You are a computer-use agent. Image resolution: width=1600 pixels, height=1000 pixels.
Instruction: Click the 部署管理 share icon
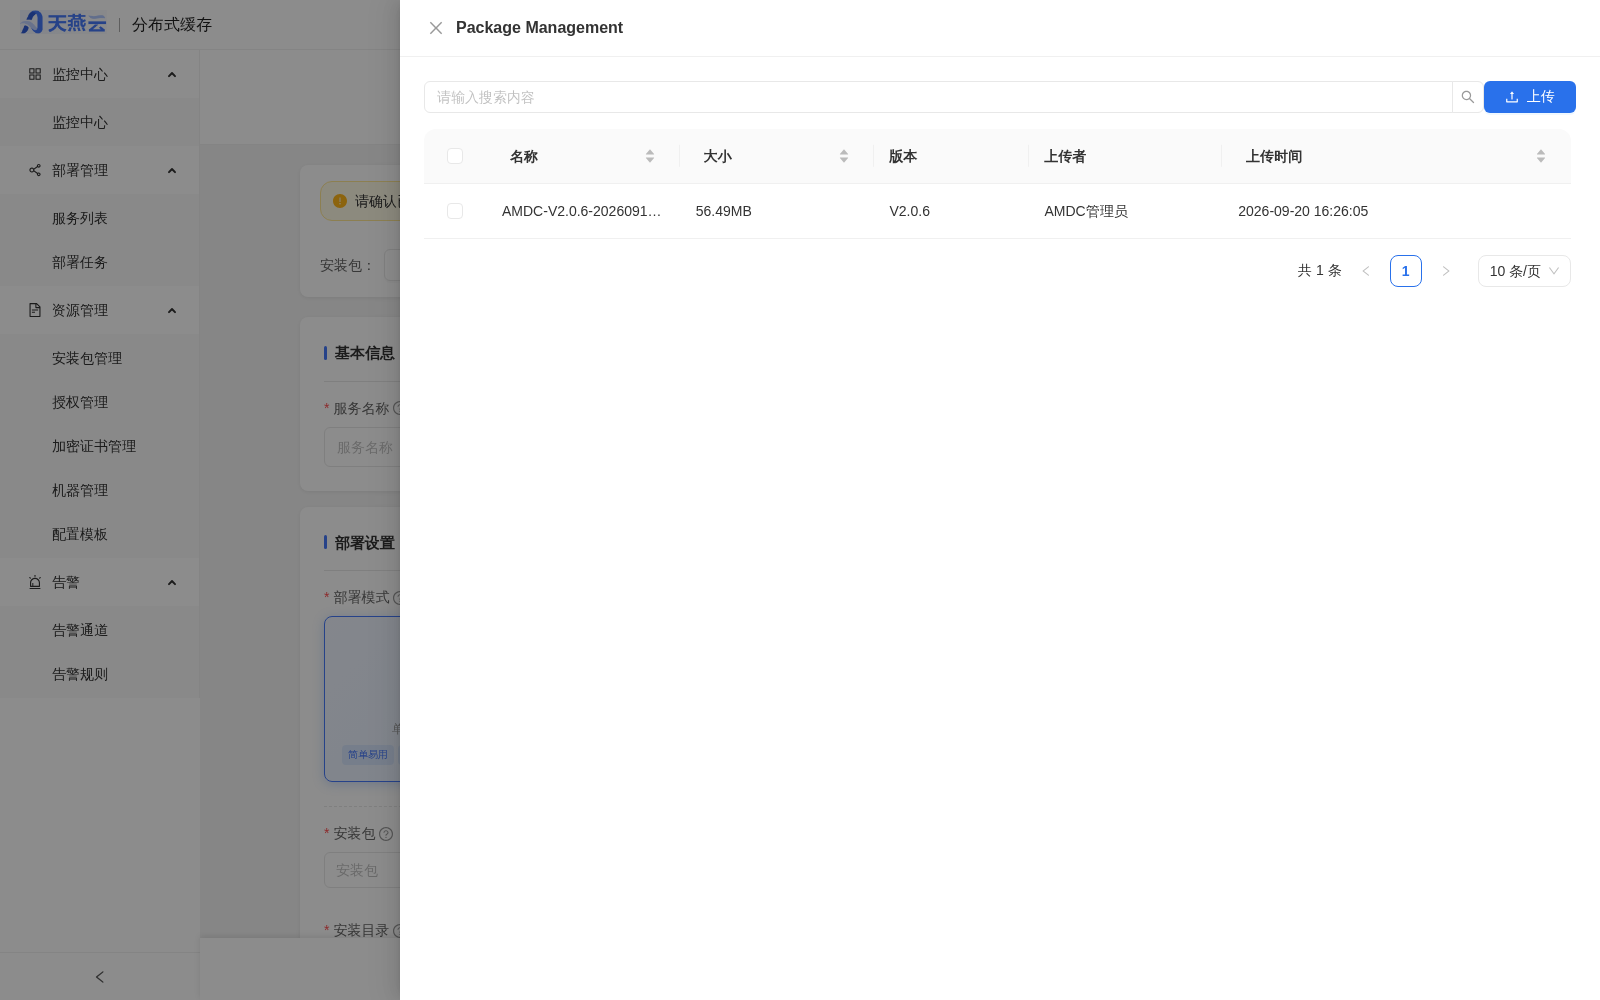click(35, 170)
